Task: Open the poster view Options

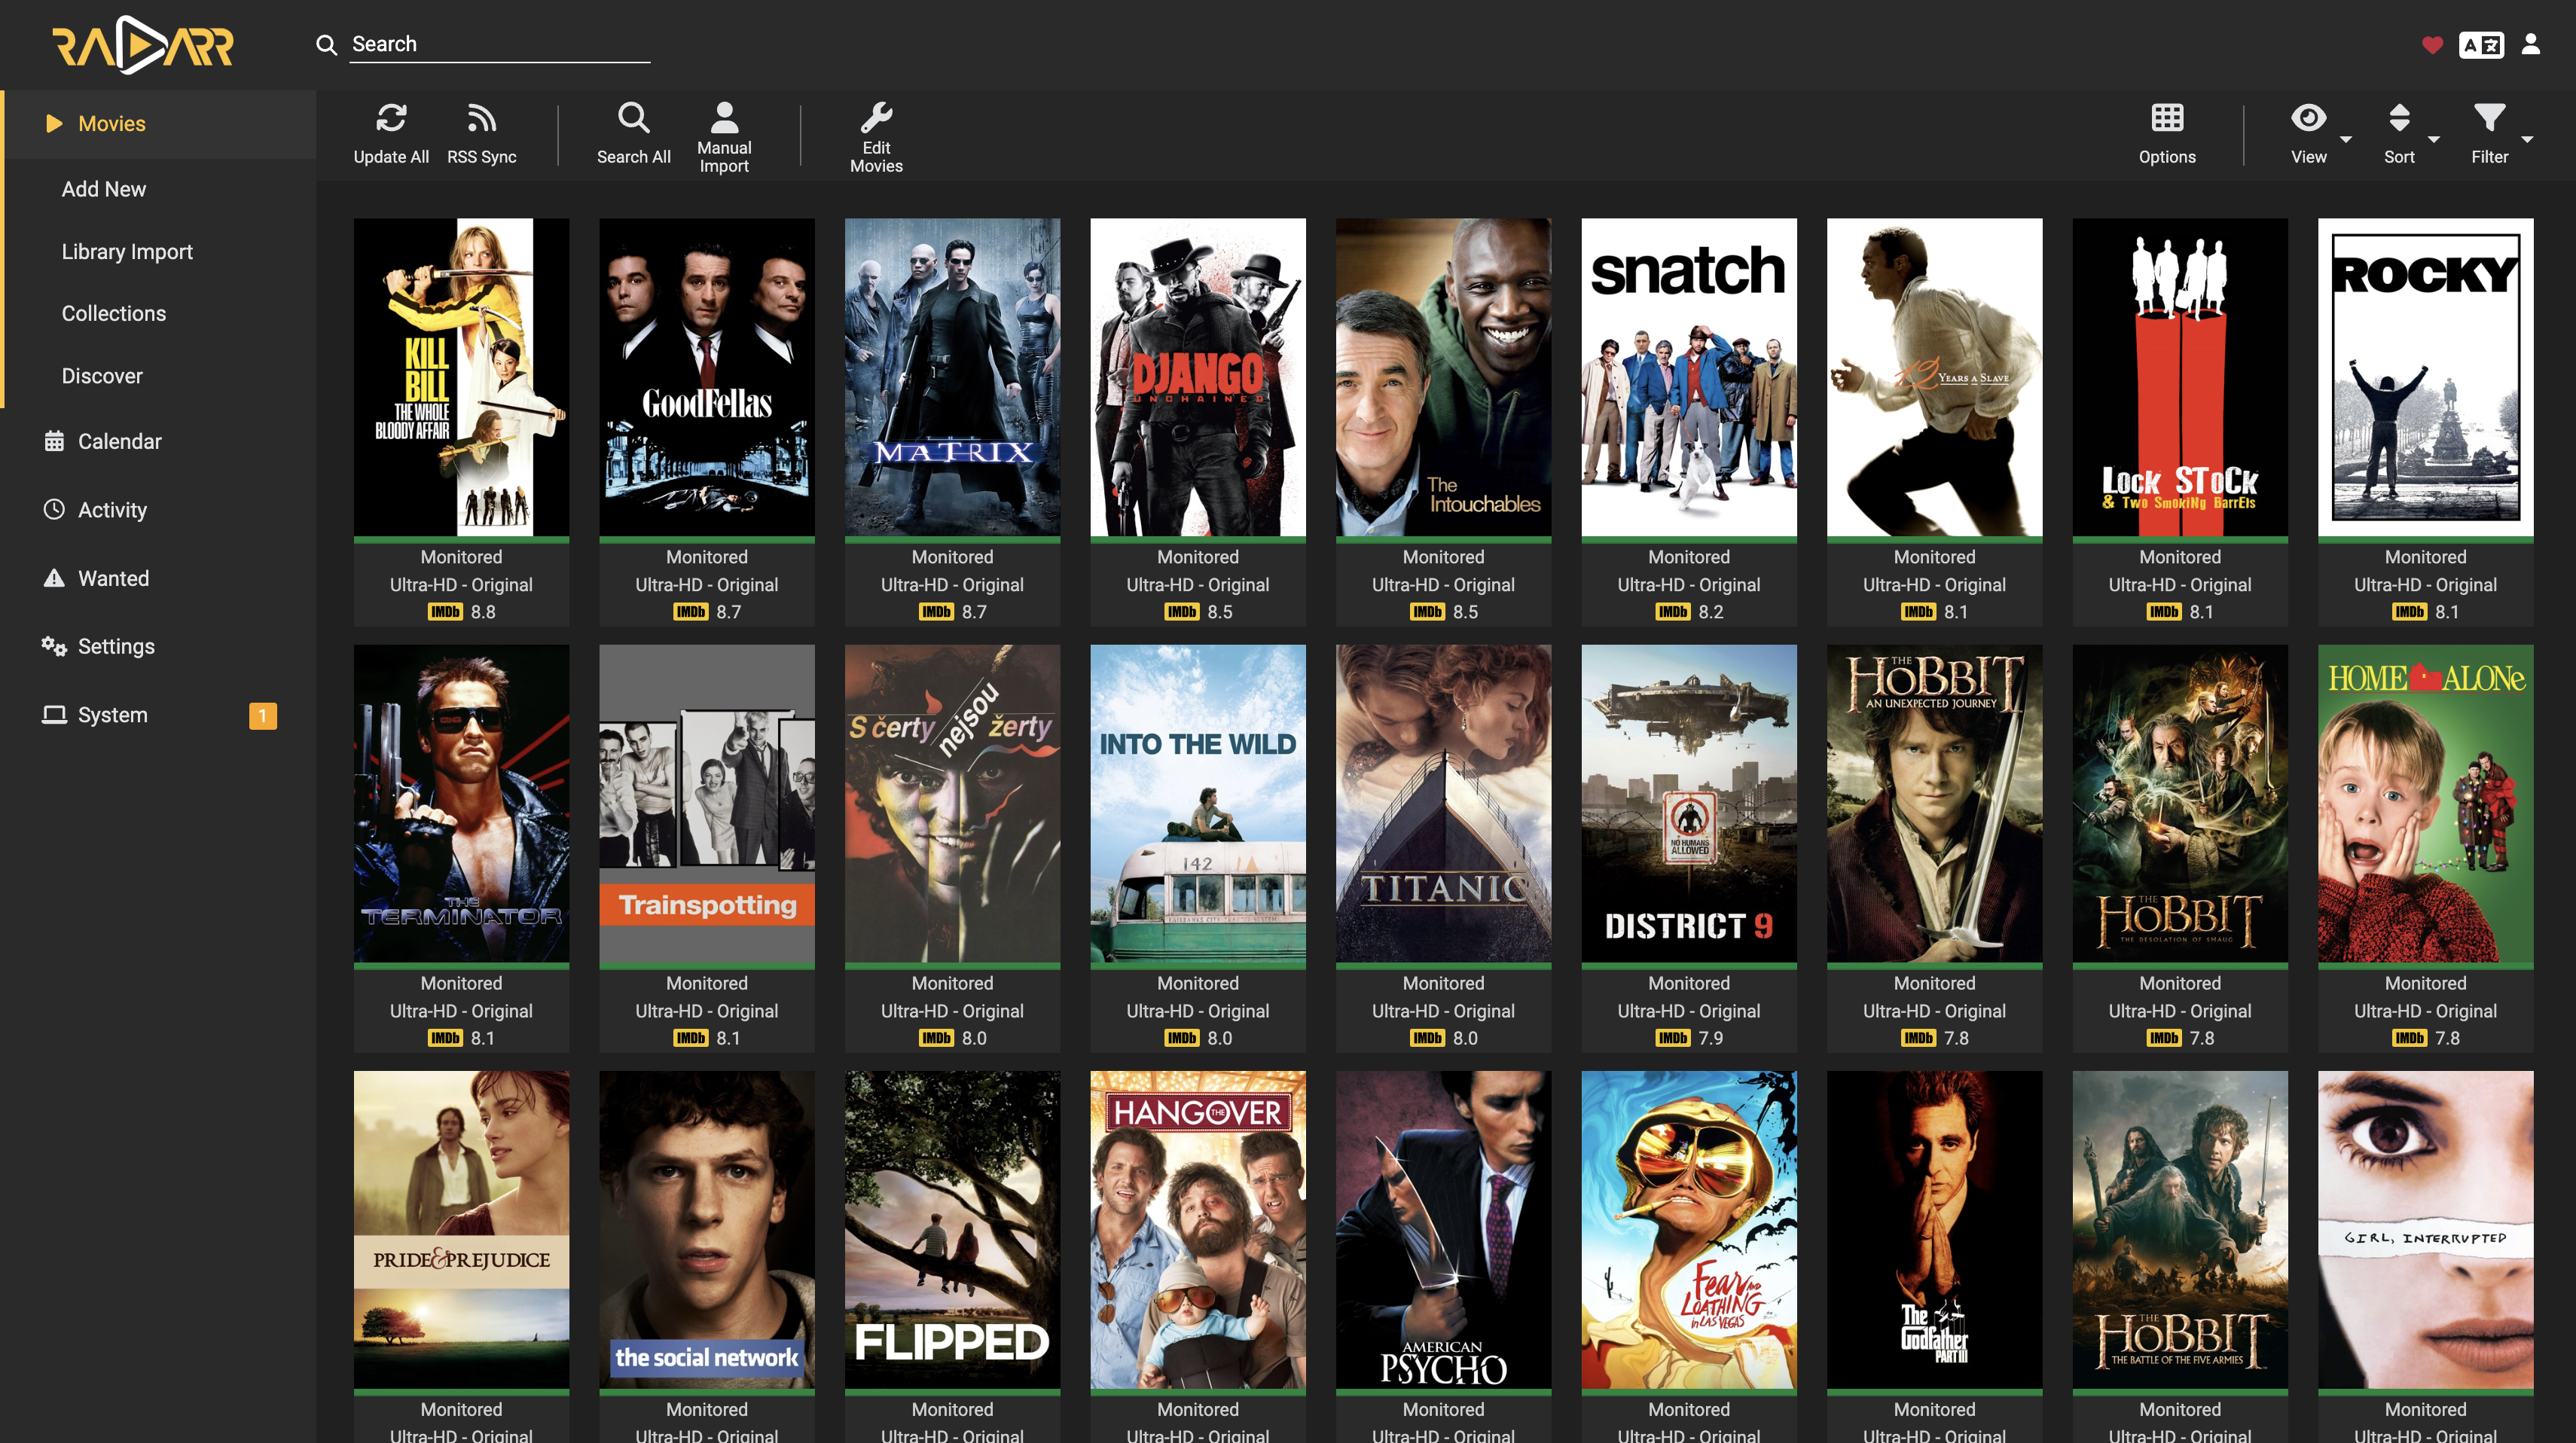Action: 2166,135
